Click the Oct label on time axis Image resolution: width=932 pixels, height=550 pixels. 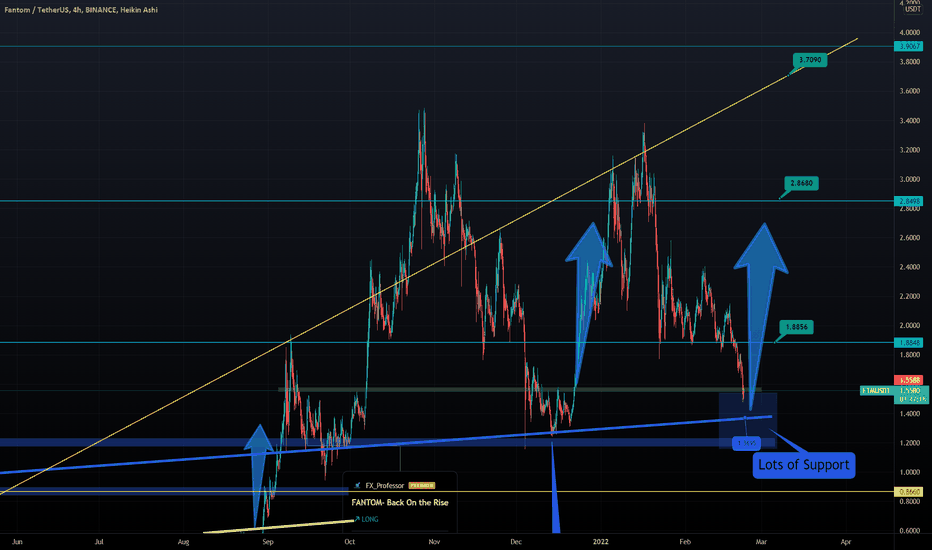click(x=350, y=542)
